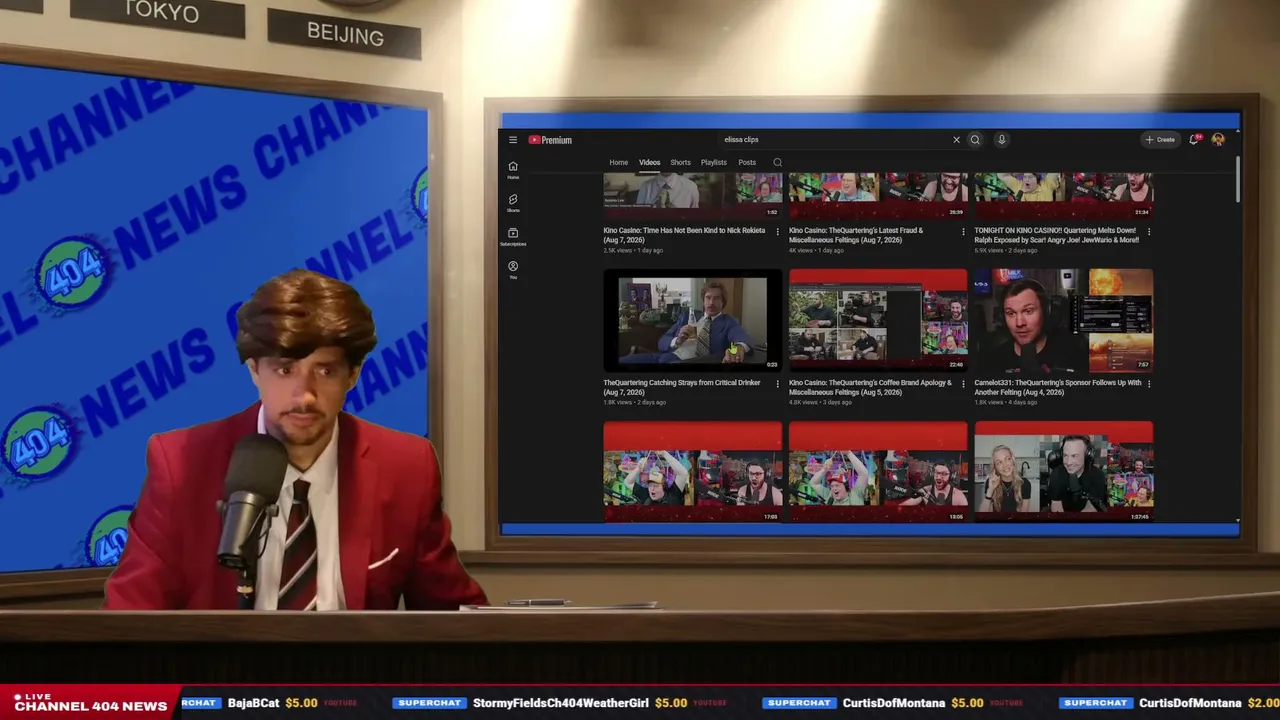Open the account avatar menu
Image resolution: width=1280 pixels, height=720 pixels.
coord(1218,140)
